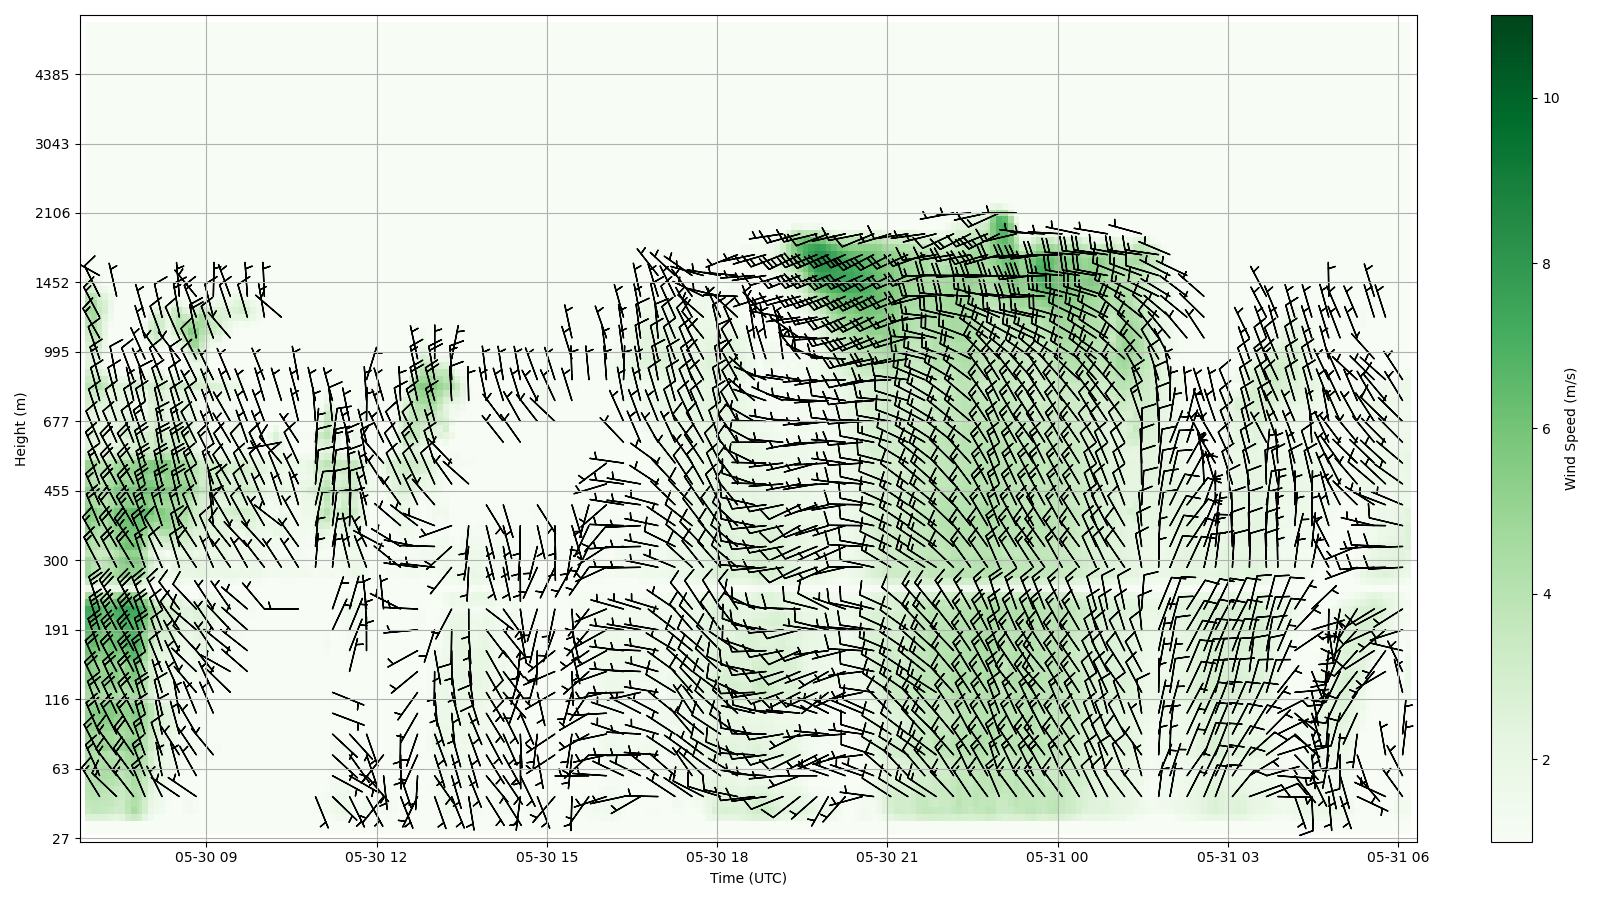Click the colorbar tick label 2

(1547, 760)
